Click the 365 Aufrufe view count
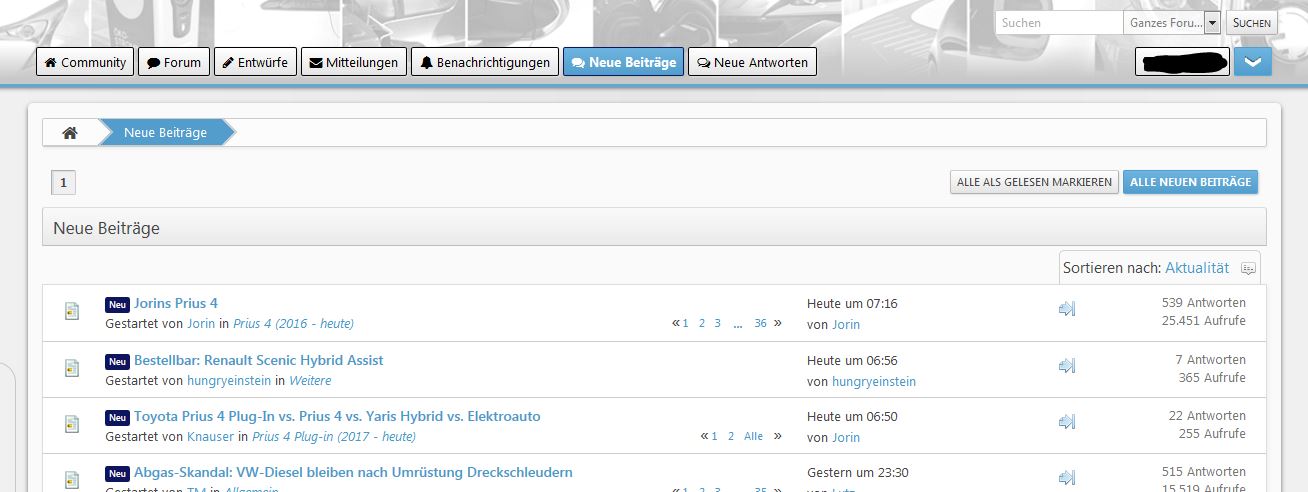The width and height of the screenshot is (1308, 492). point(1212,378)
